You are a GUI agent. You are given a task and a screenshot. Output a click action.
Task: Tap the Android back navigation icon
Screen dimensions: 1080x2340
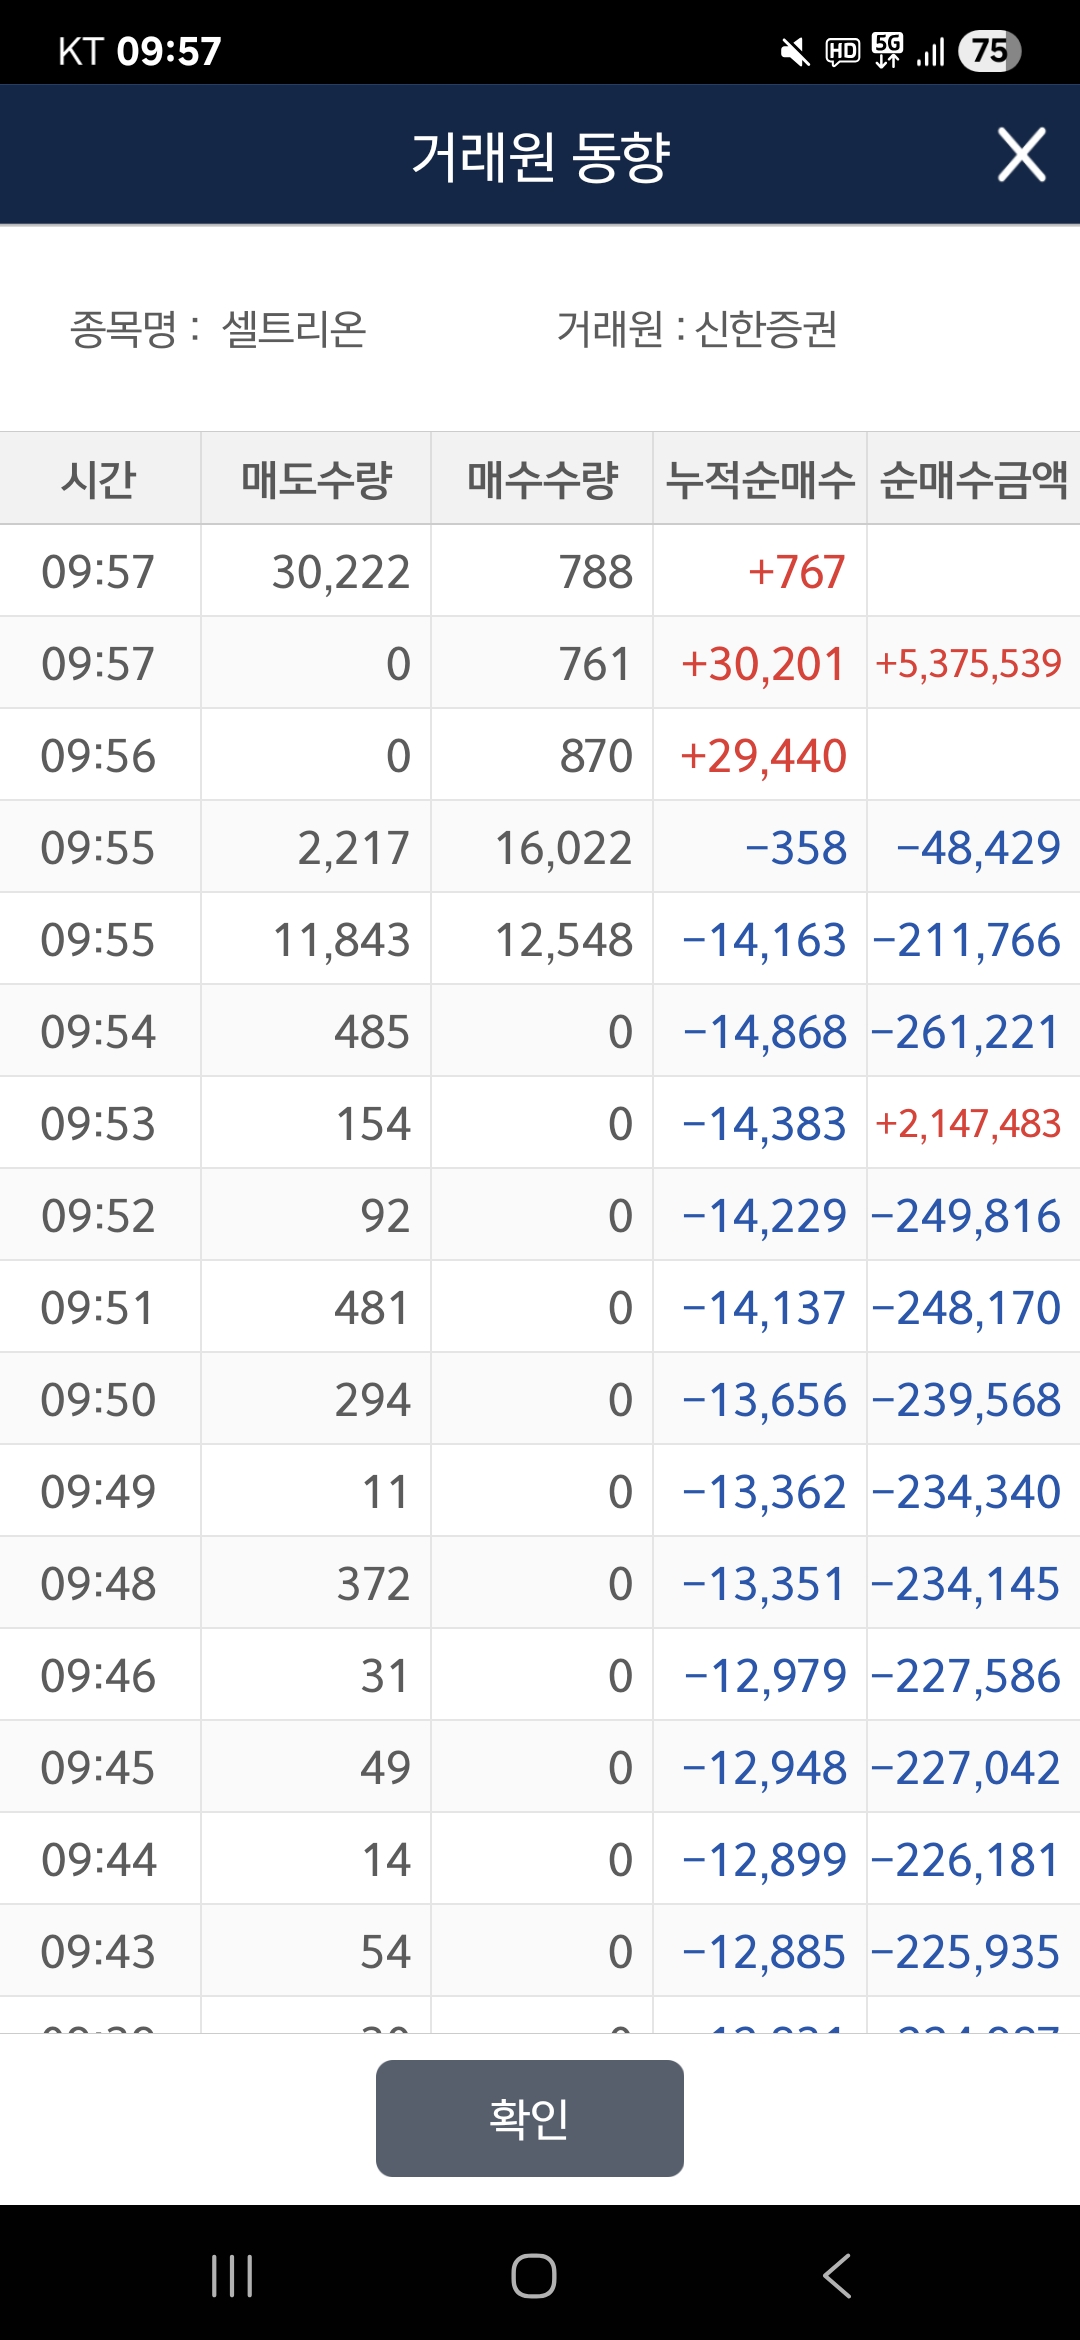[x=837, y=2276]
